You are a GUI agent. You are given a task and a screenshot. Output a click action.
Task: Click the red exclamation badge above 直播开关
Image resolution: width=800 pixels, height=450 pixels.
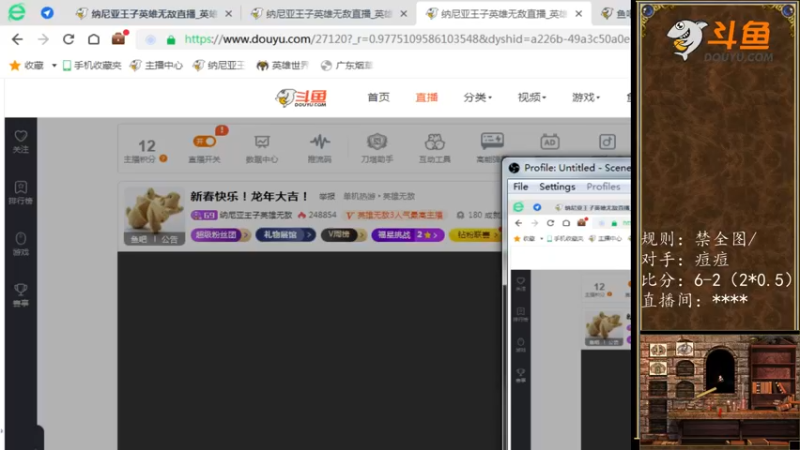(x=221, y=131)
